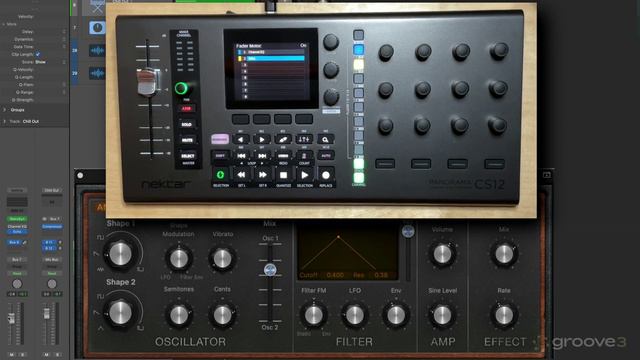The height and width of the screenshot is (360, 640).
Task: Click the small right arrow button on CS12
Action: [x=262, y=140]
